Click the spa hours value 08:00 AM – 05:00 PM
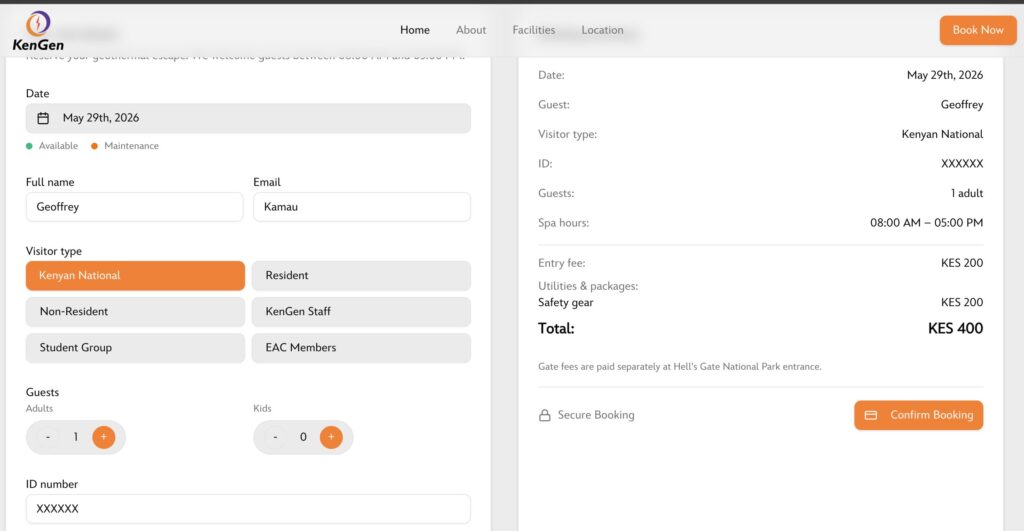Screen dimensions: 1024x531 pyautogui.click(x=926, y=223)
